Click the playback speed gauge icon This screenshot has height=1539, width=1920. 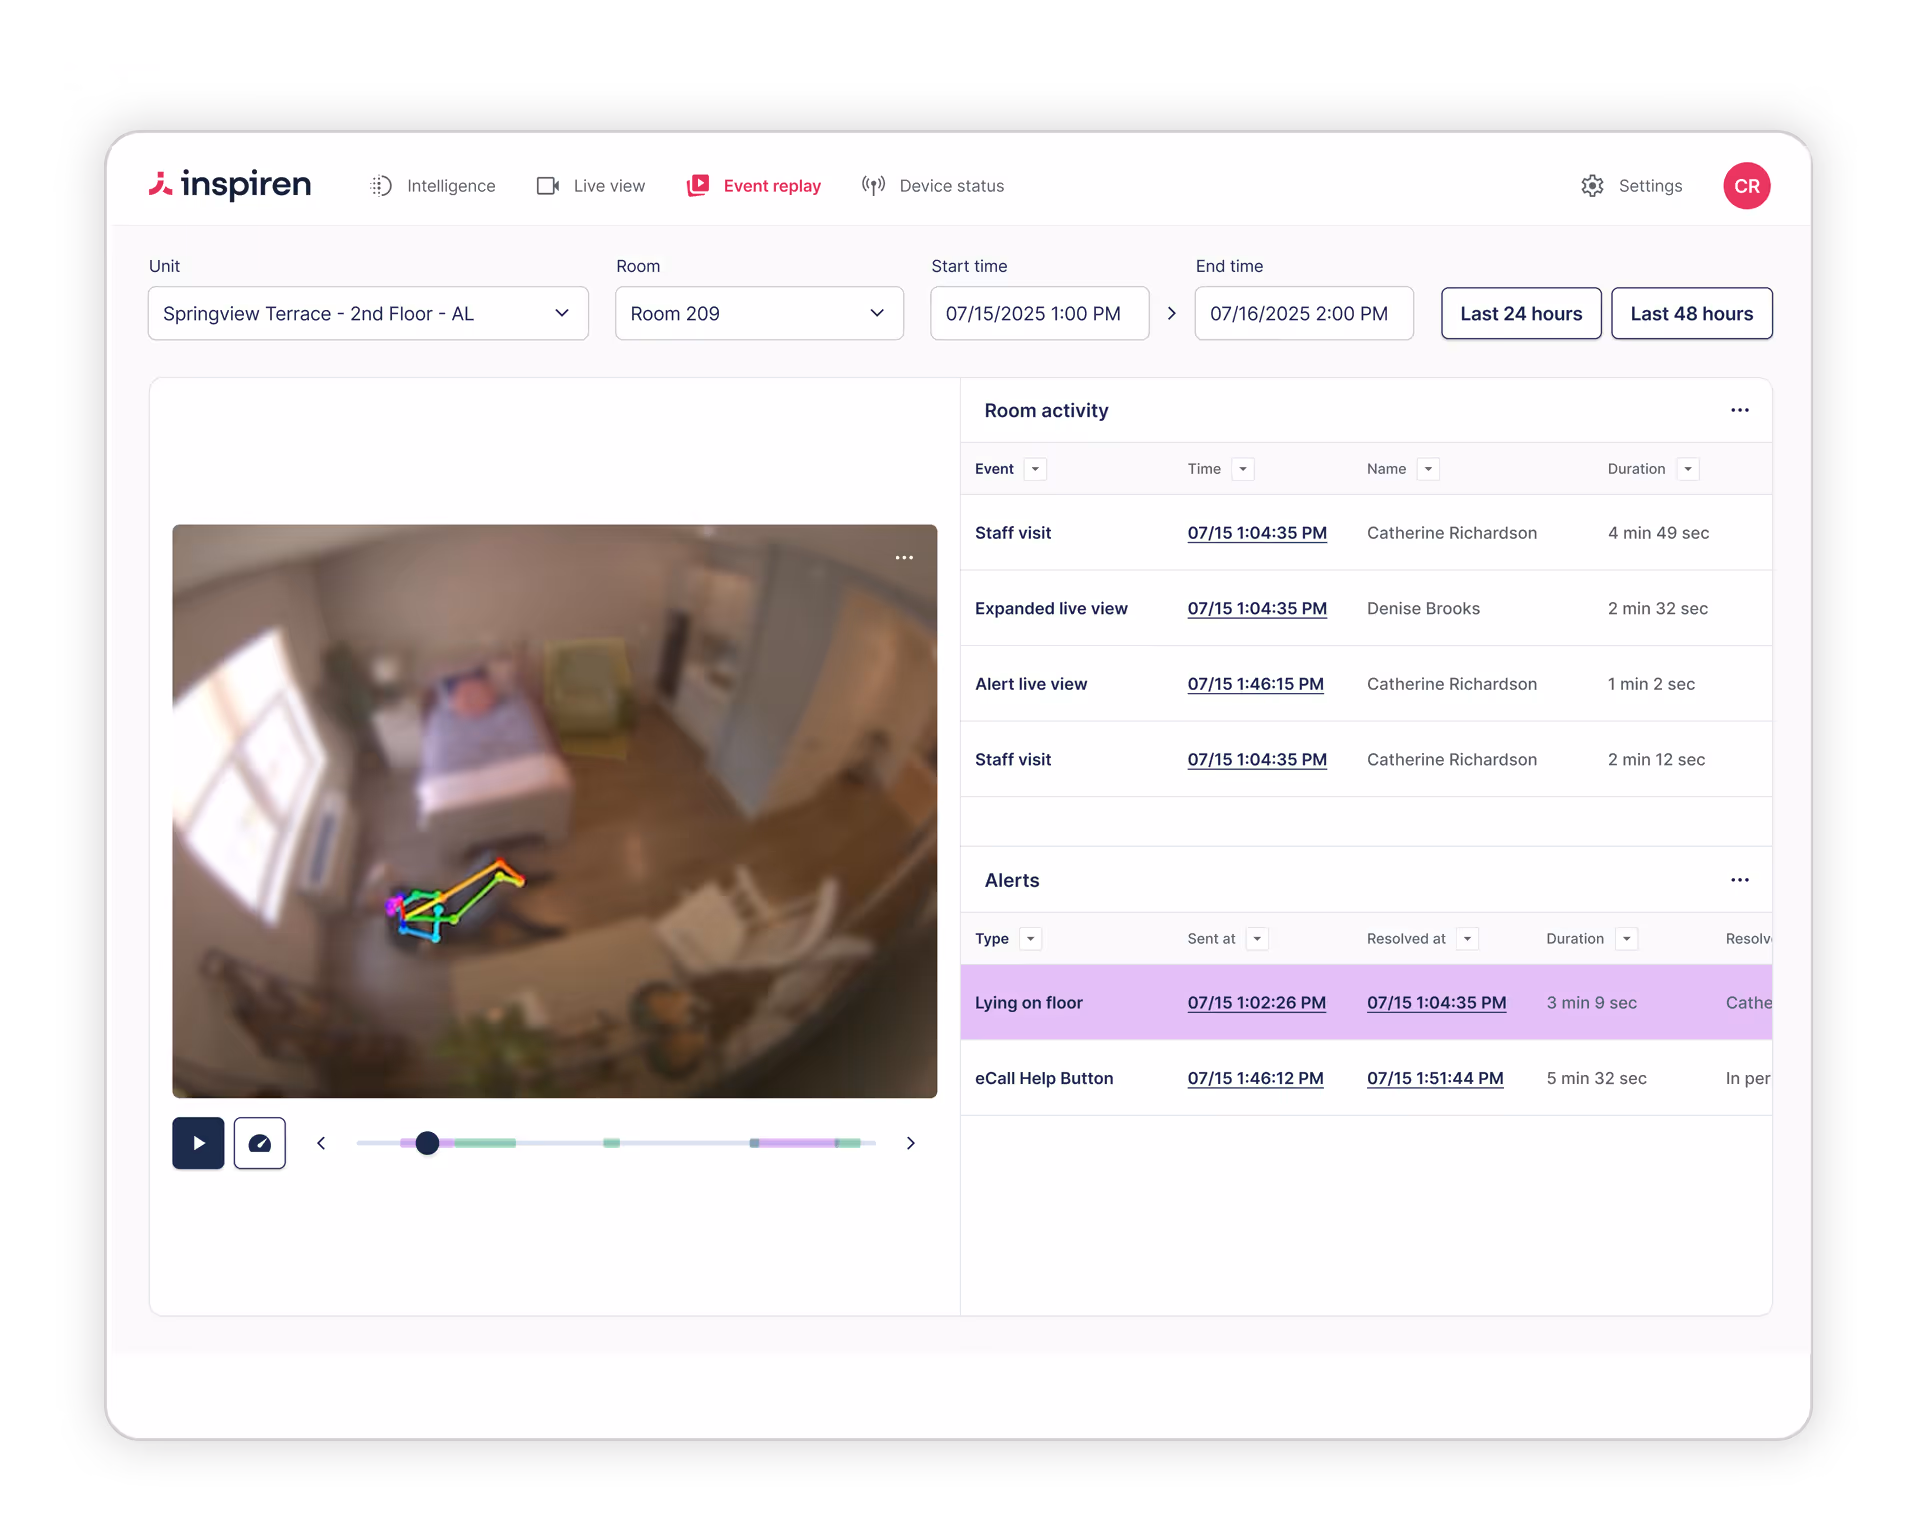(x=259, y=1143)
